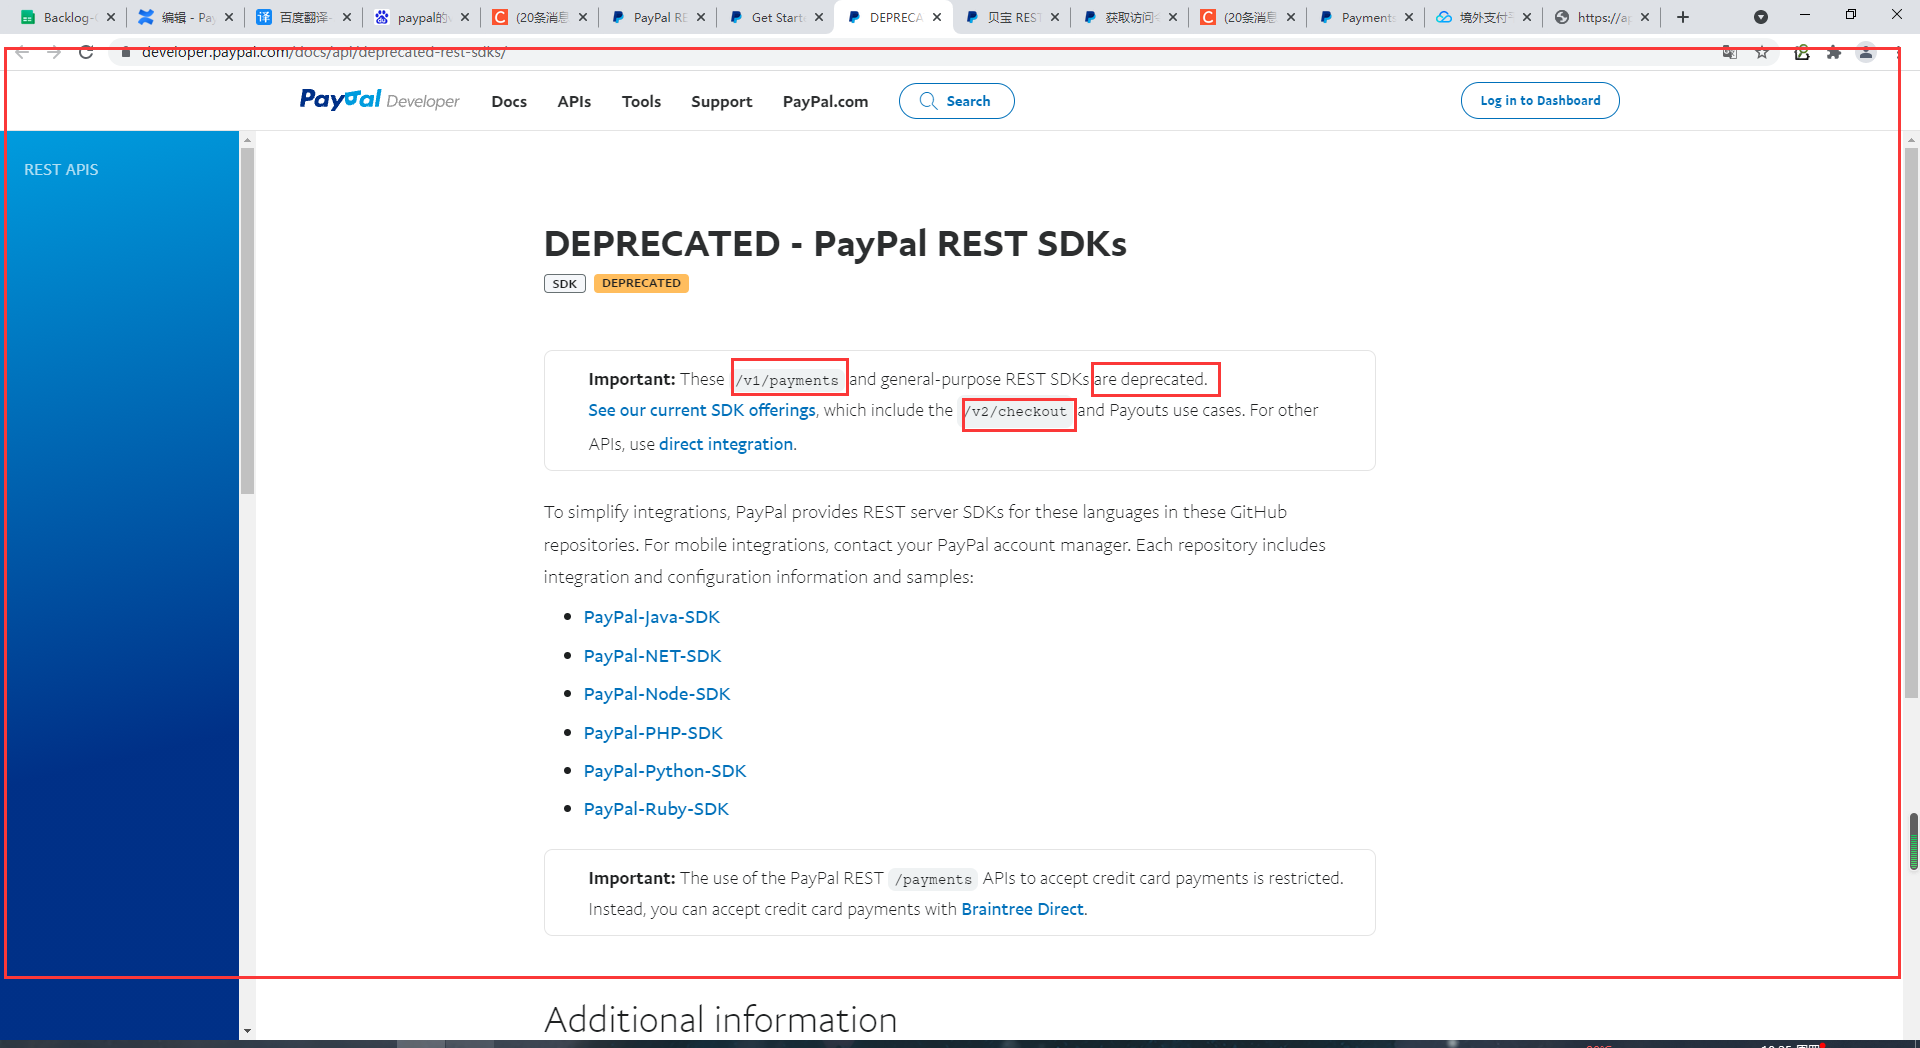Image resolution: width=1920 pixels, height=1048 pixels.
Task: Switch to the Payments tab
Action: (x=1364, y=17)
